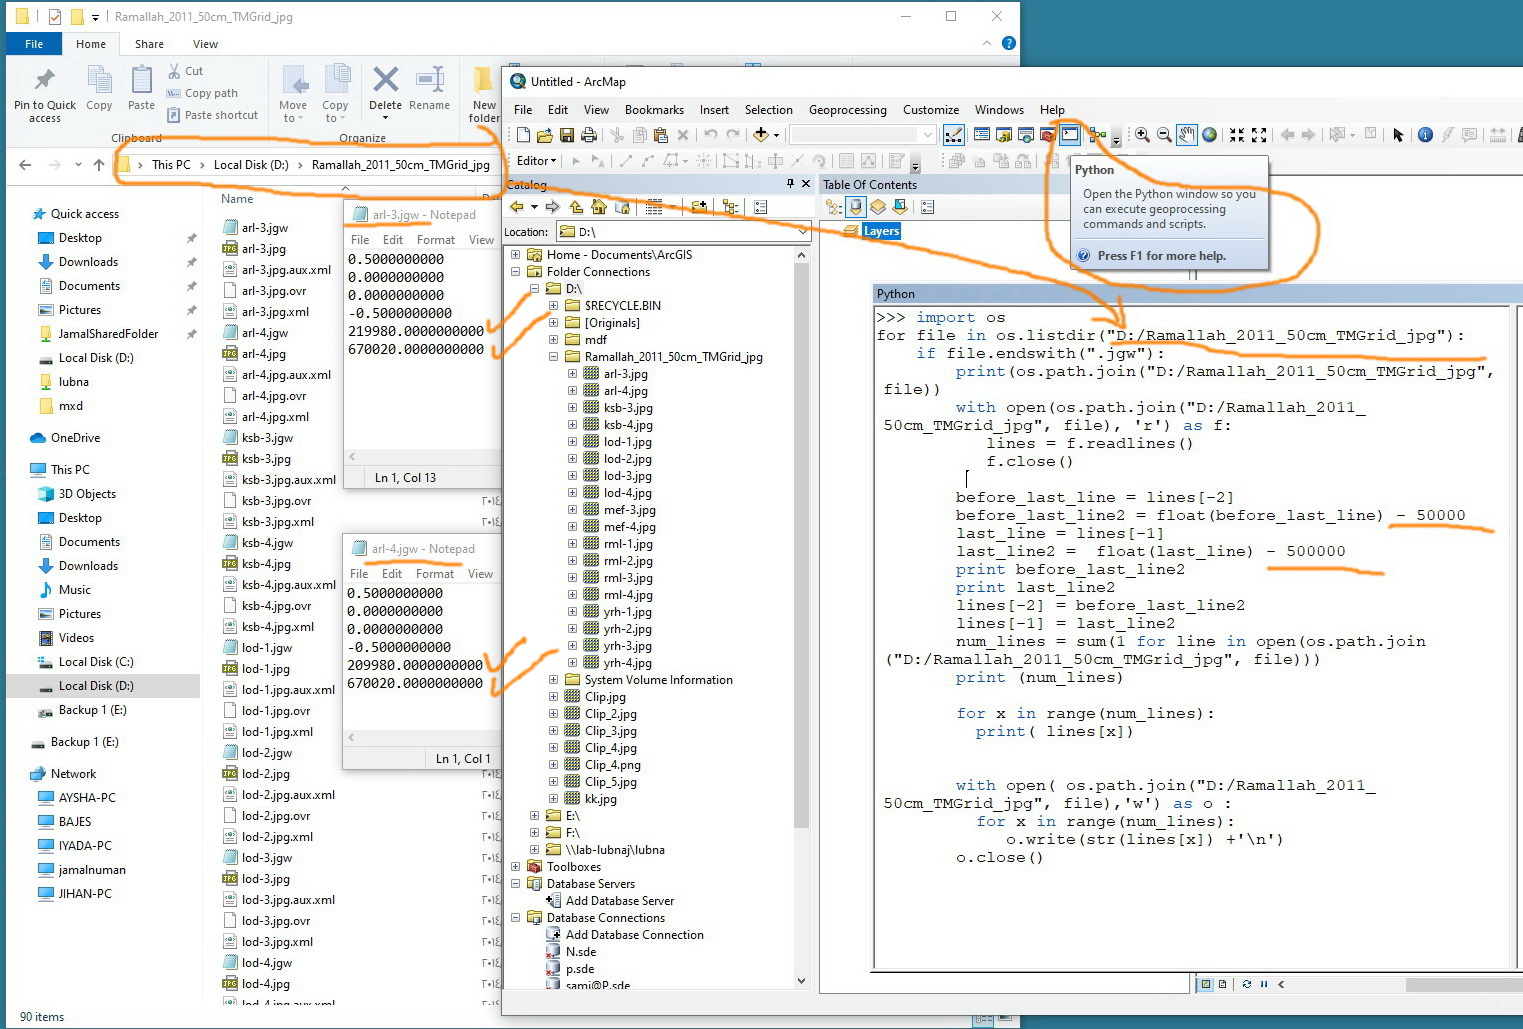Click the Add Data toolbar button
Viewport: 1523px width, 1029px height.
(x=762, y=135)
